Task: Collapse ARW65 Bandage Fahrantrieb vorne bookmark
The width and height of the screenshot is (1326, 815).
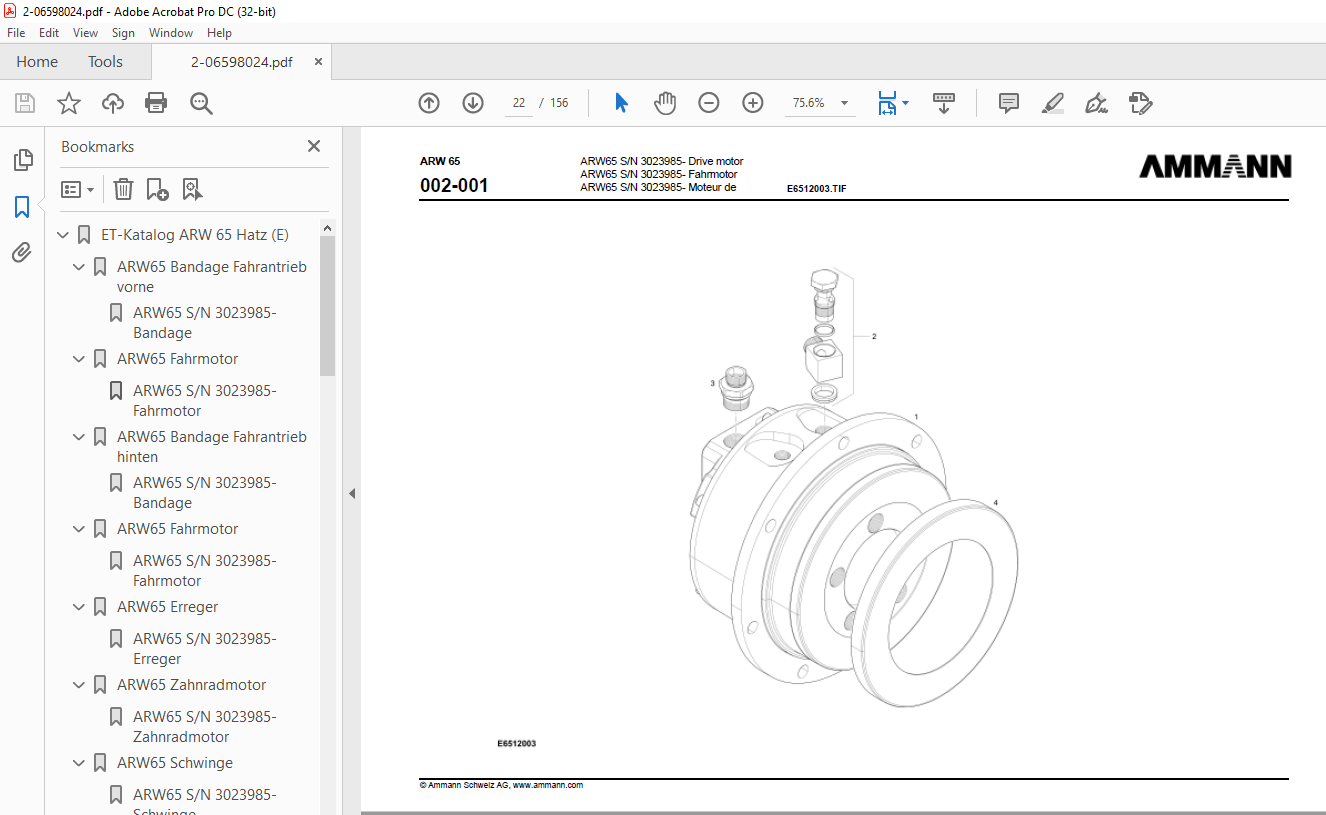Action: tap(79, 267)
